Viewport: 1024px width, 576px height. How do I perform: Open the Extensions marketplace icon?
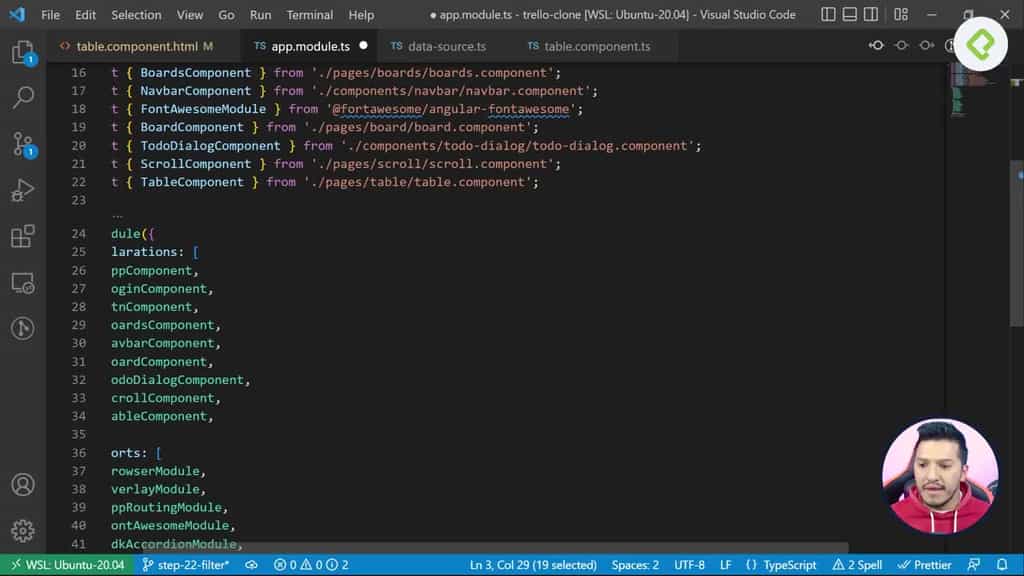(22, 235)
